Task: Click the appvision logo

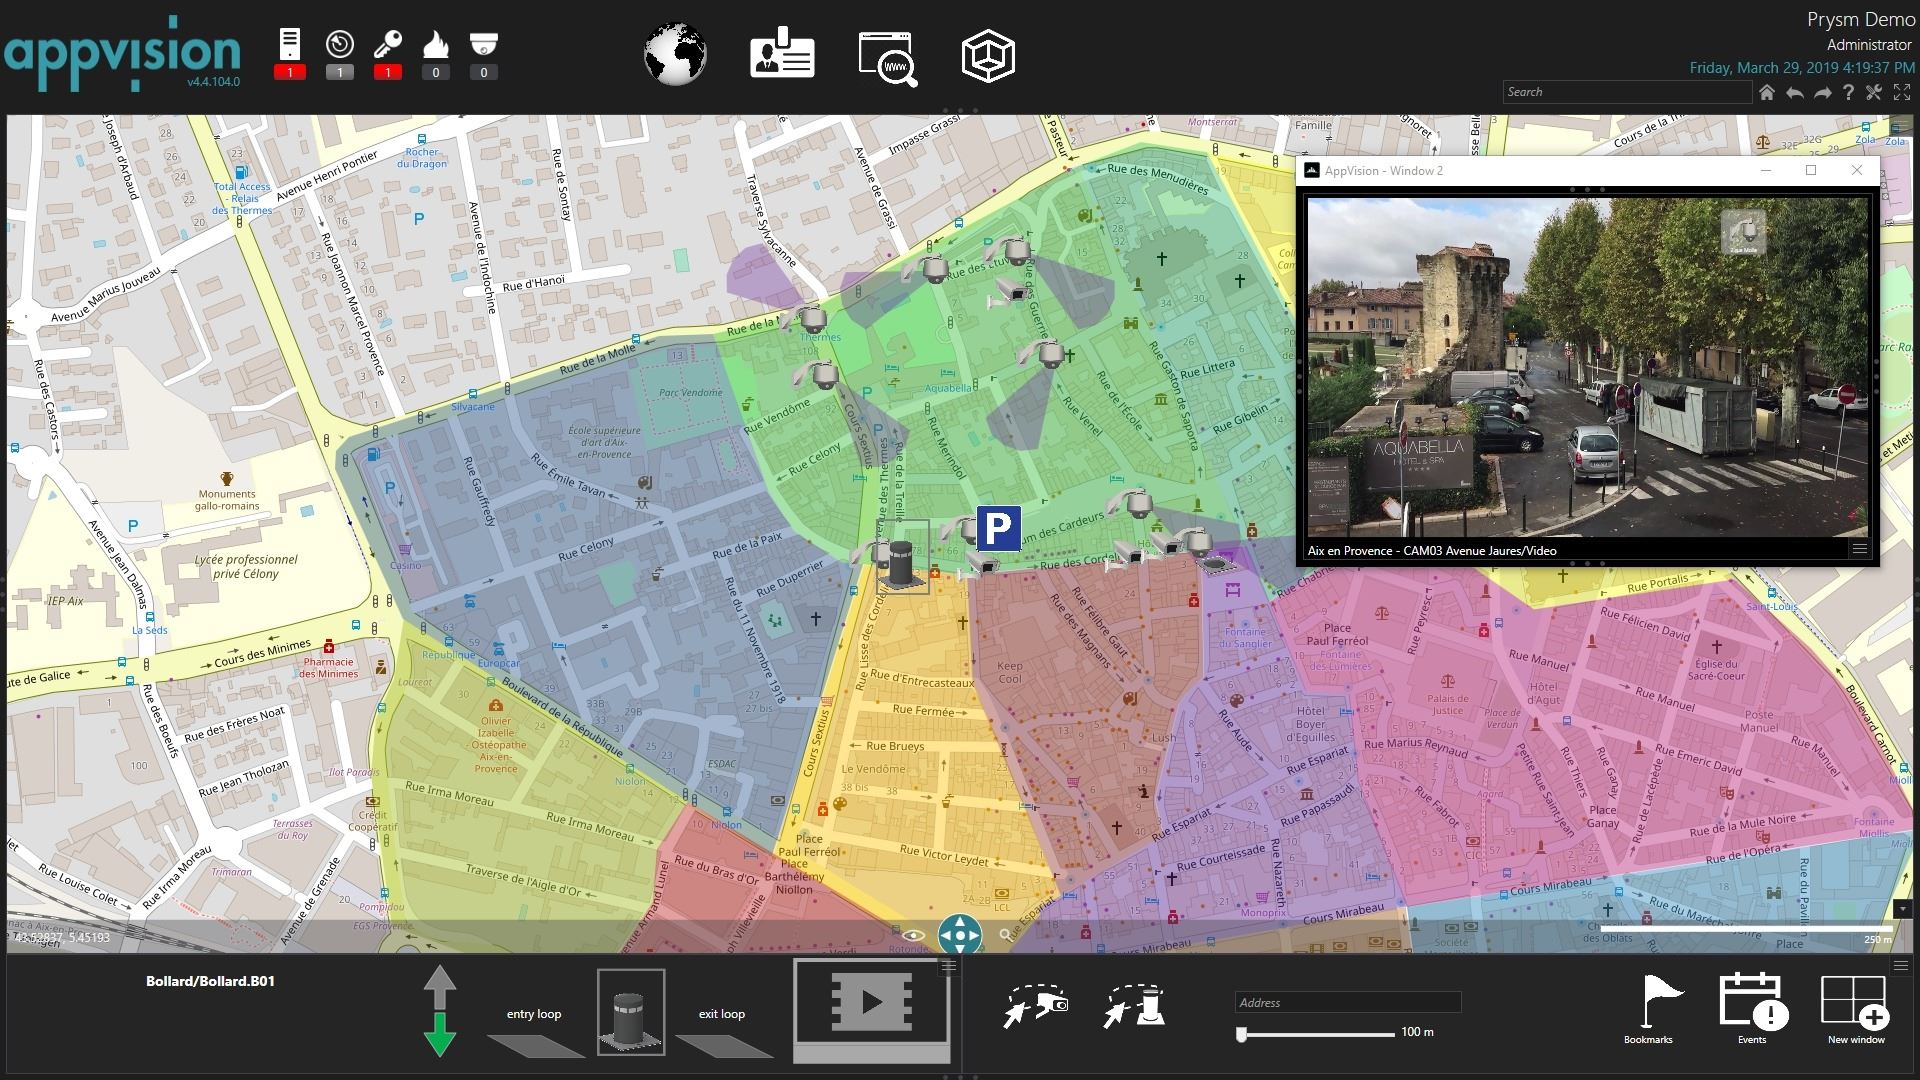Action: (x=122, y=53)
